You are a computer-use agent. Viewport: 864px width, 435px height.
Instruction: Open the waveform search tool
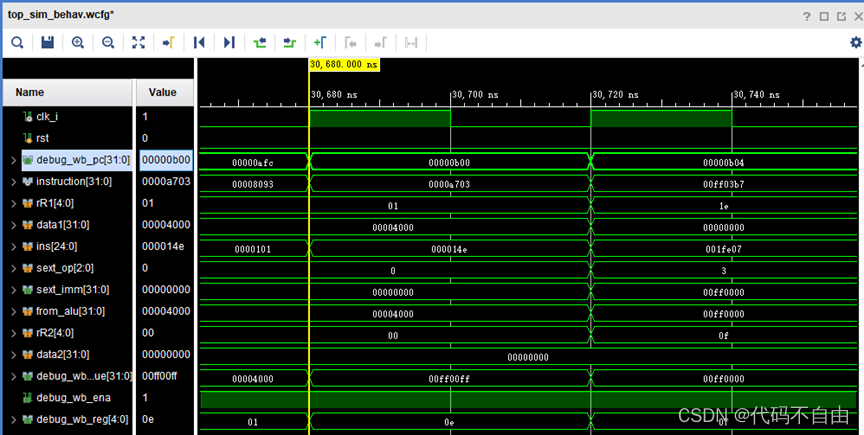tap(17, 42)
